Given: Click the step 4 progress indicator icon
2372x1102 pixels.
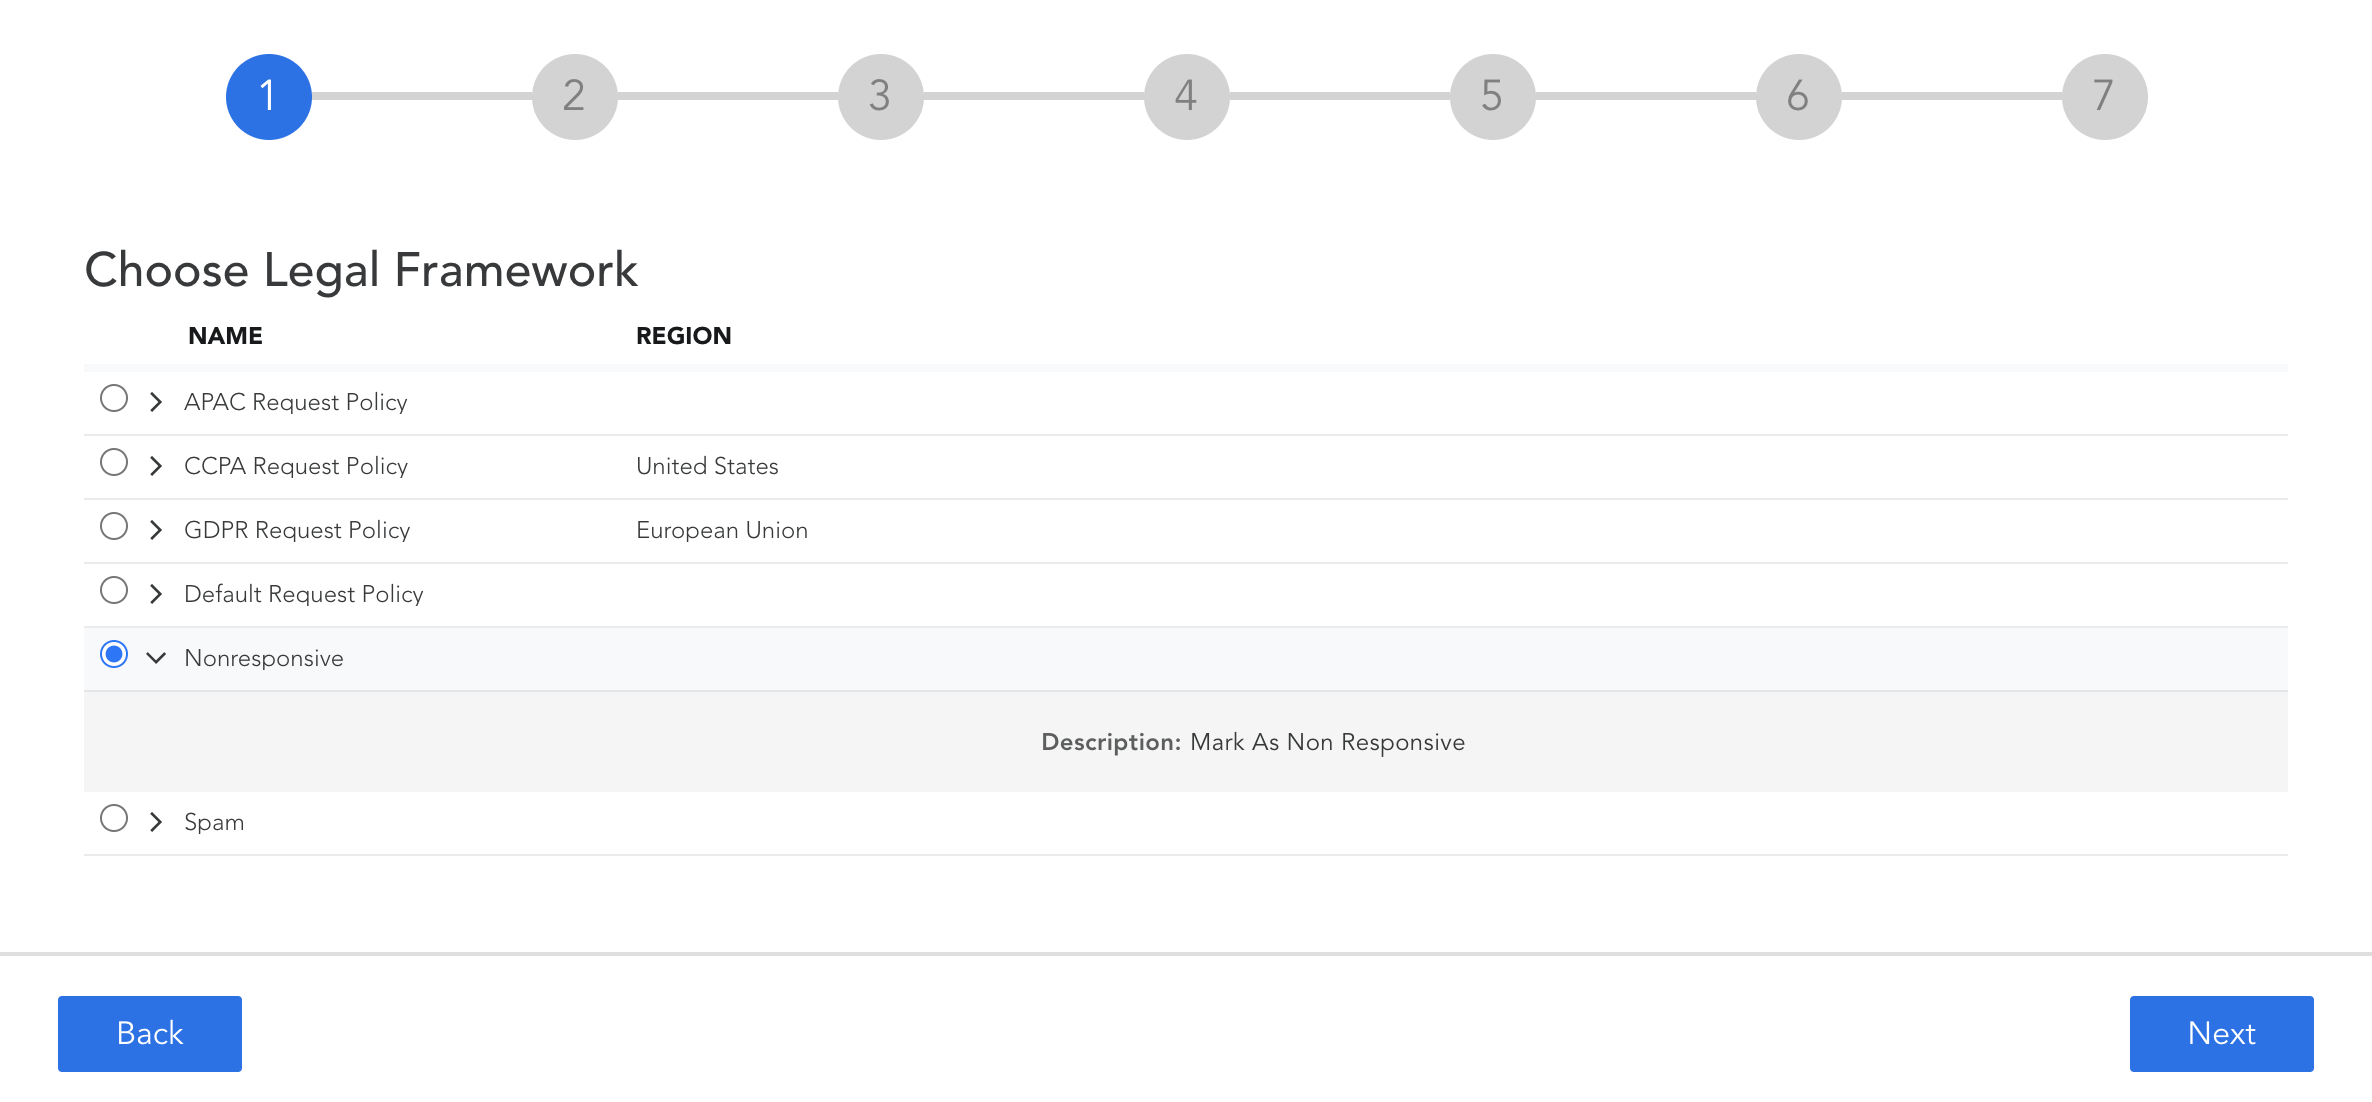Looking at the screenshot, I should 1186,97.
